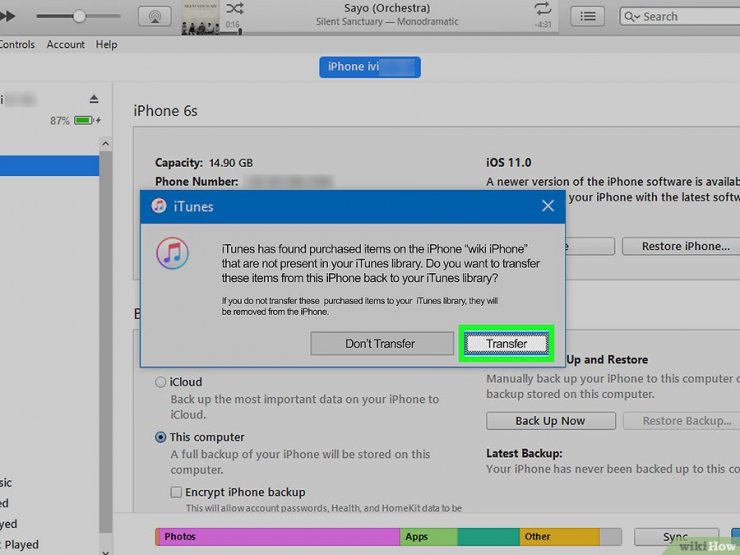Click the iTunes logo in dialog title bar
740x555 pixels.
click(159, 206)
